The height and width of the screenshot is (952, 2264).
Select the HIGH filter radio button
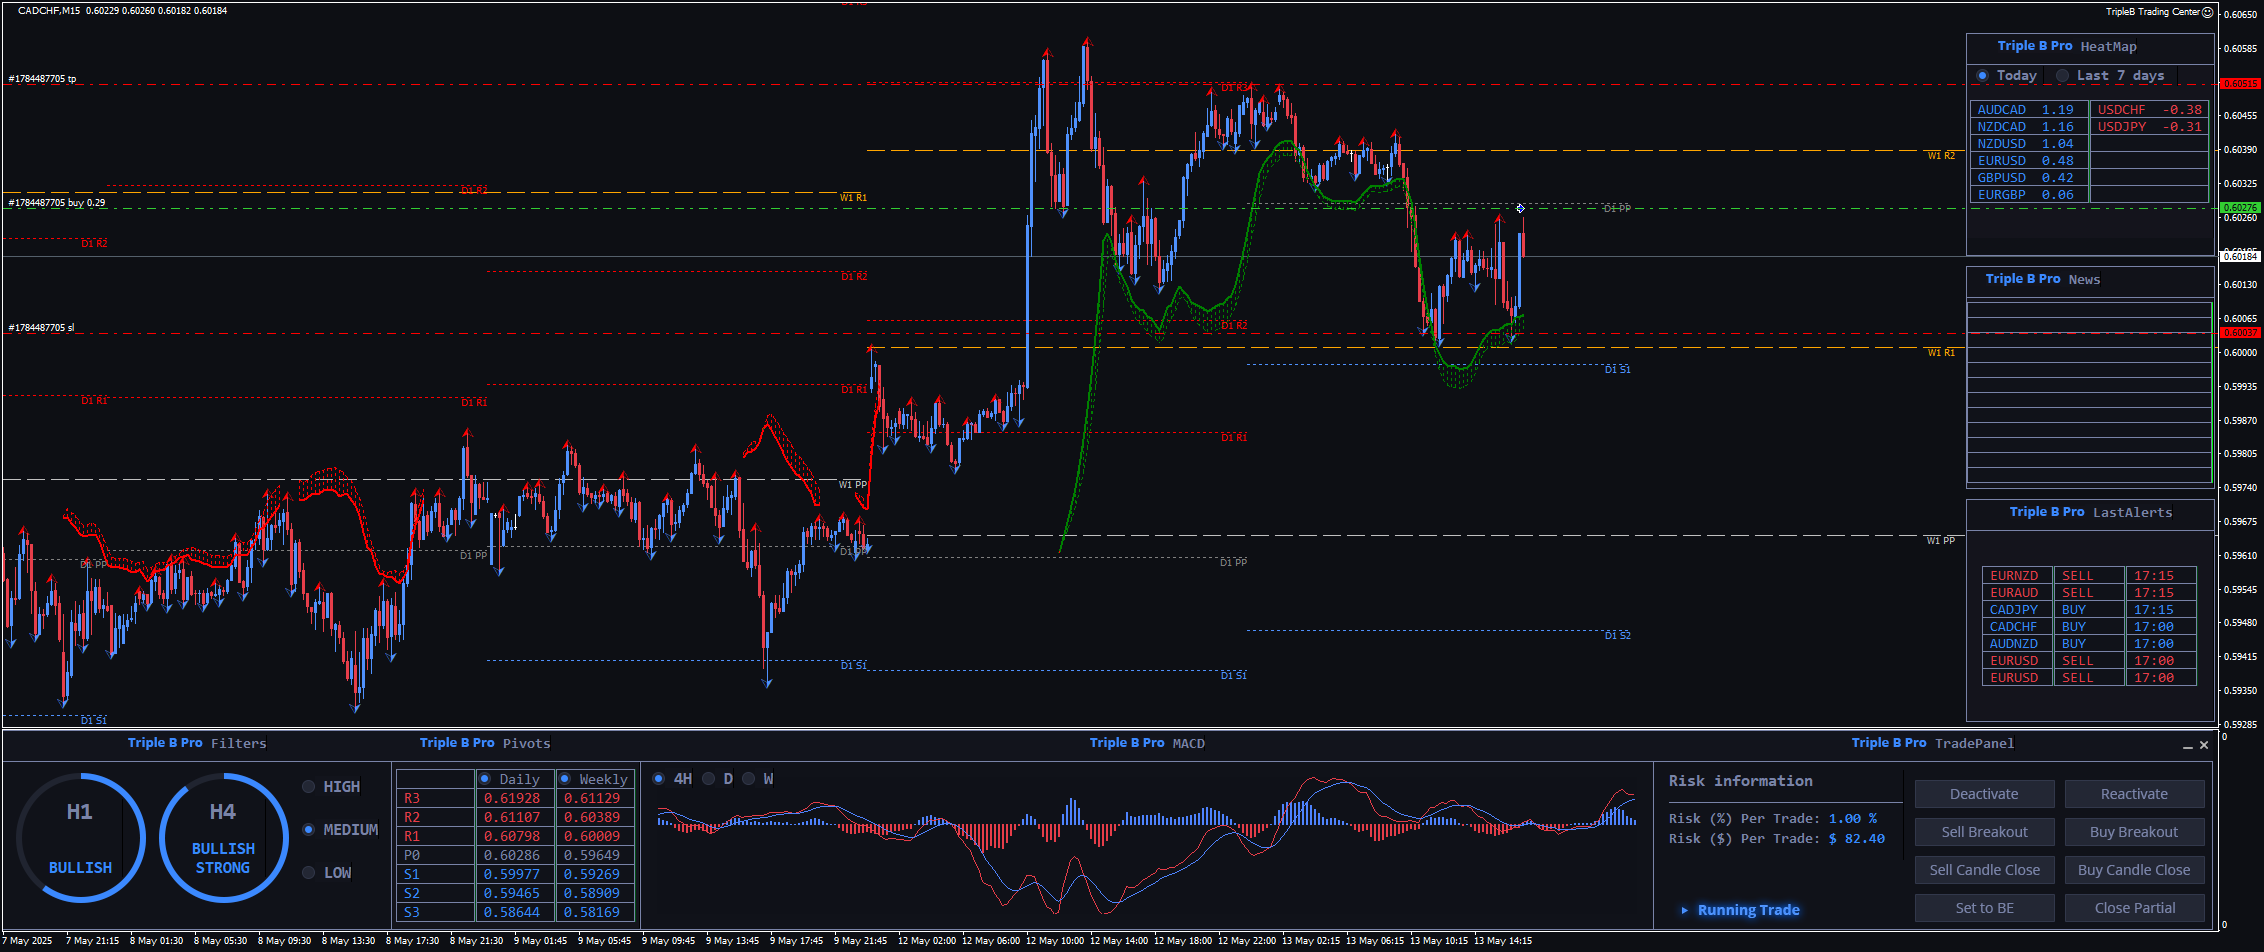[x=309, y=787]
